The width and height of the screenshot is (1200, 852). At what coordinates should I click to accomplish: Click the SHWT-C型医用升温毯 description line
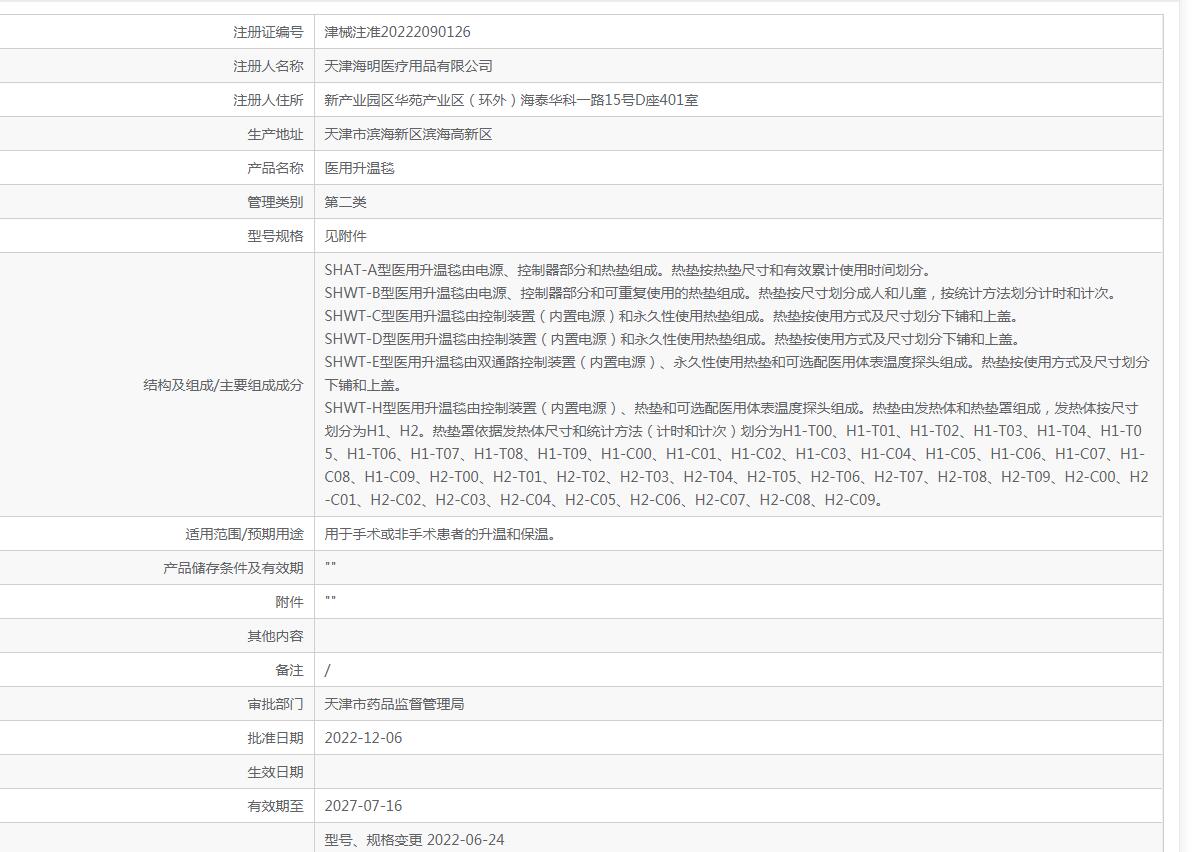(x=672, y=316)
